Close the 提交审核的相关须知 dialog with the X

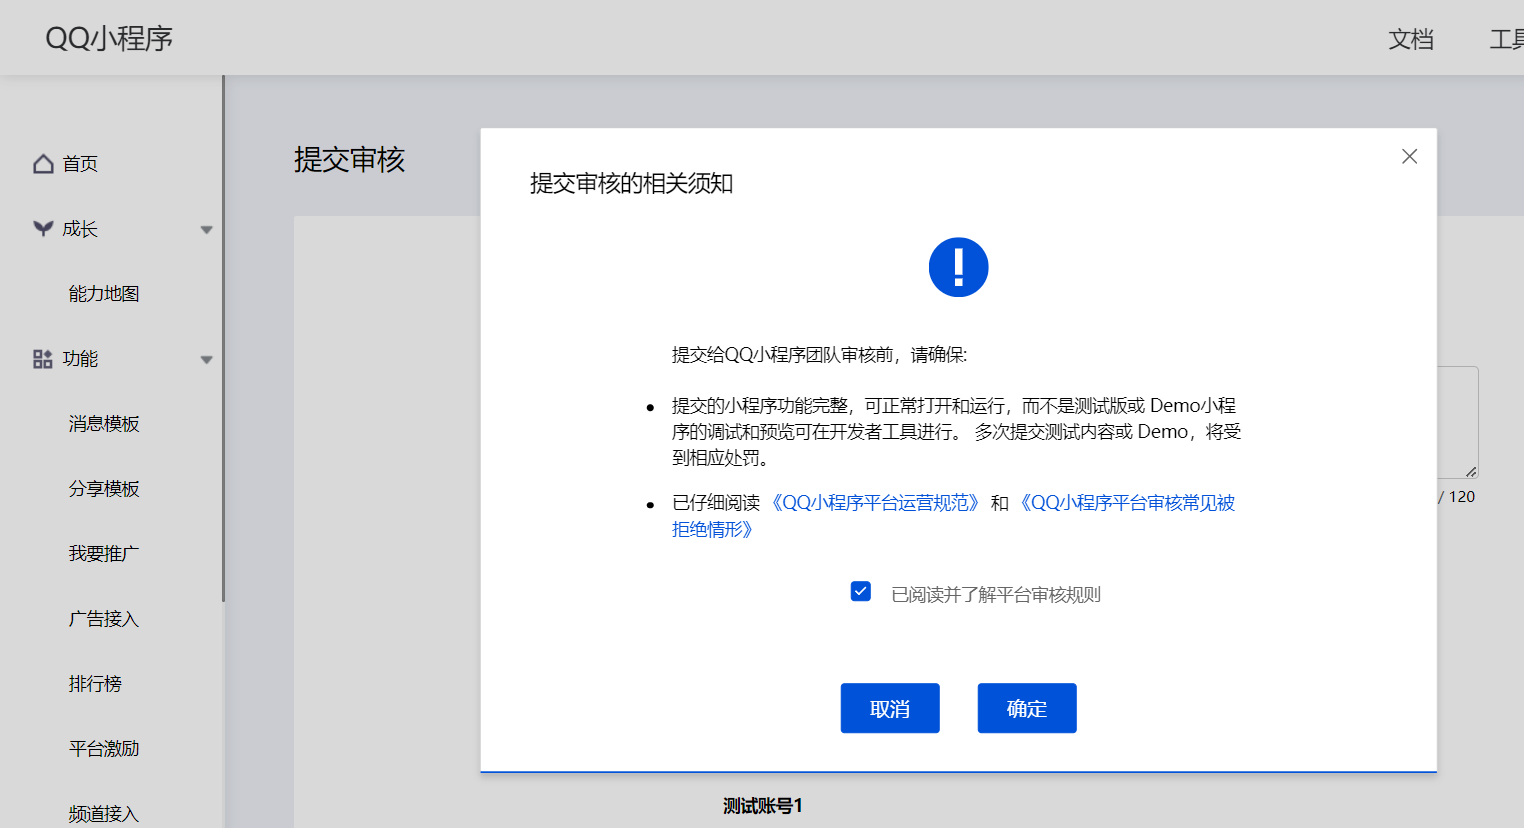point(1409,156)
